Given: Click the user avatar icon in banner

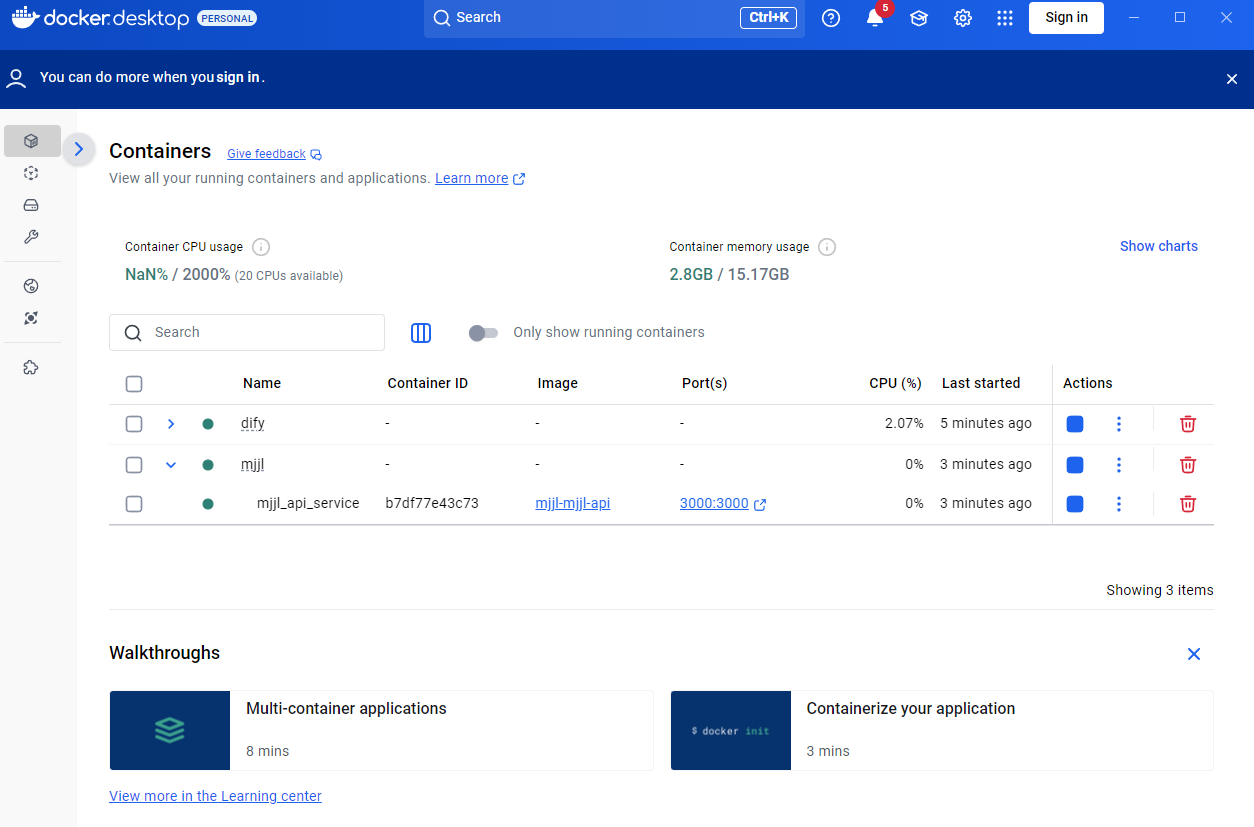Looking at the screenshot, I should pyautogui.click(x=16, y=78).
